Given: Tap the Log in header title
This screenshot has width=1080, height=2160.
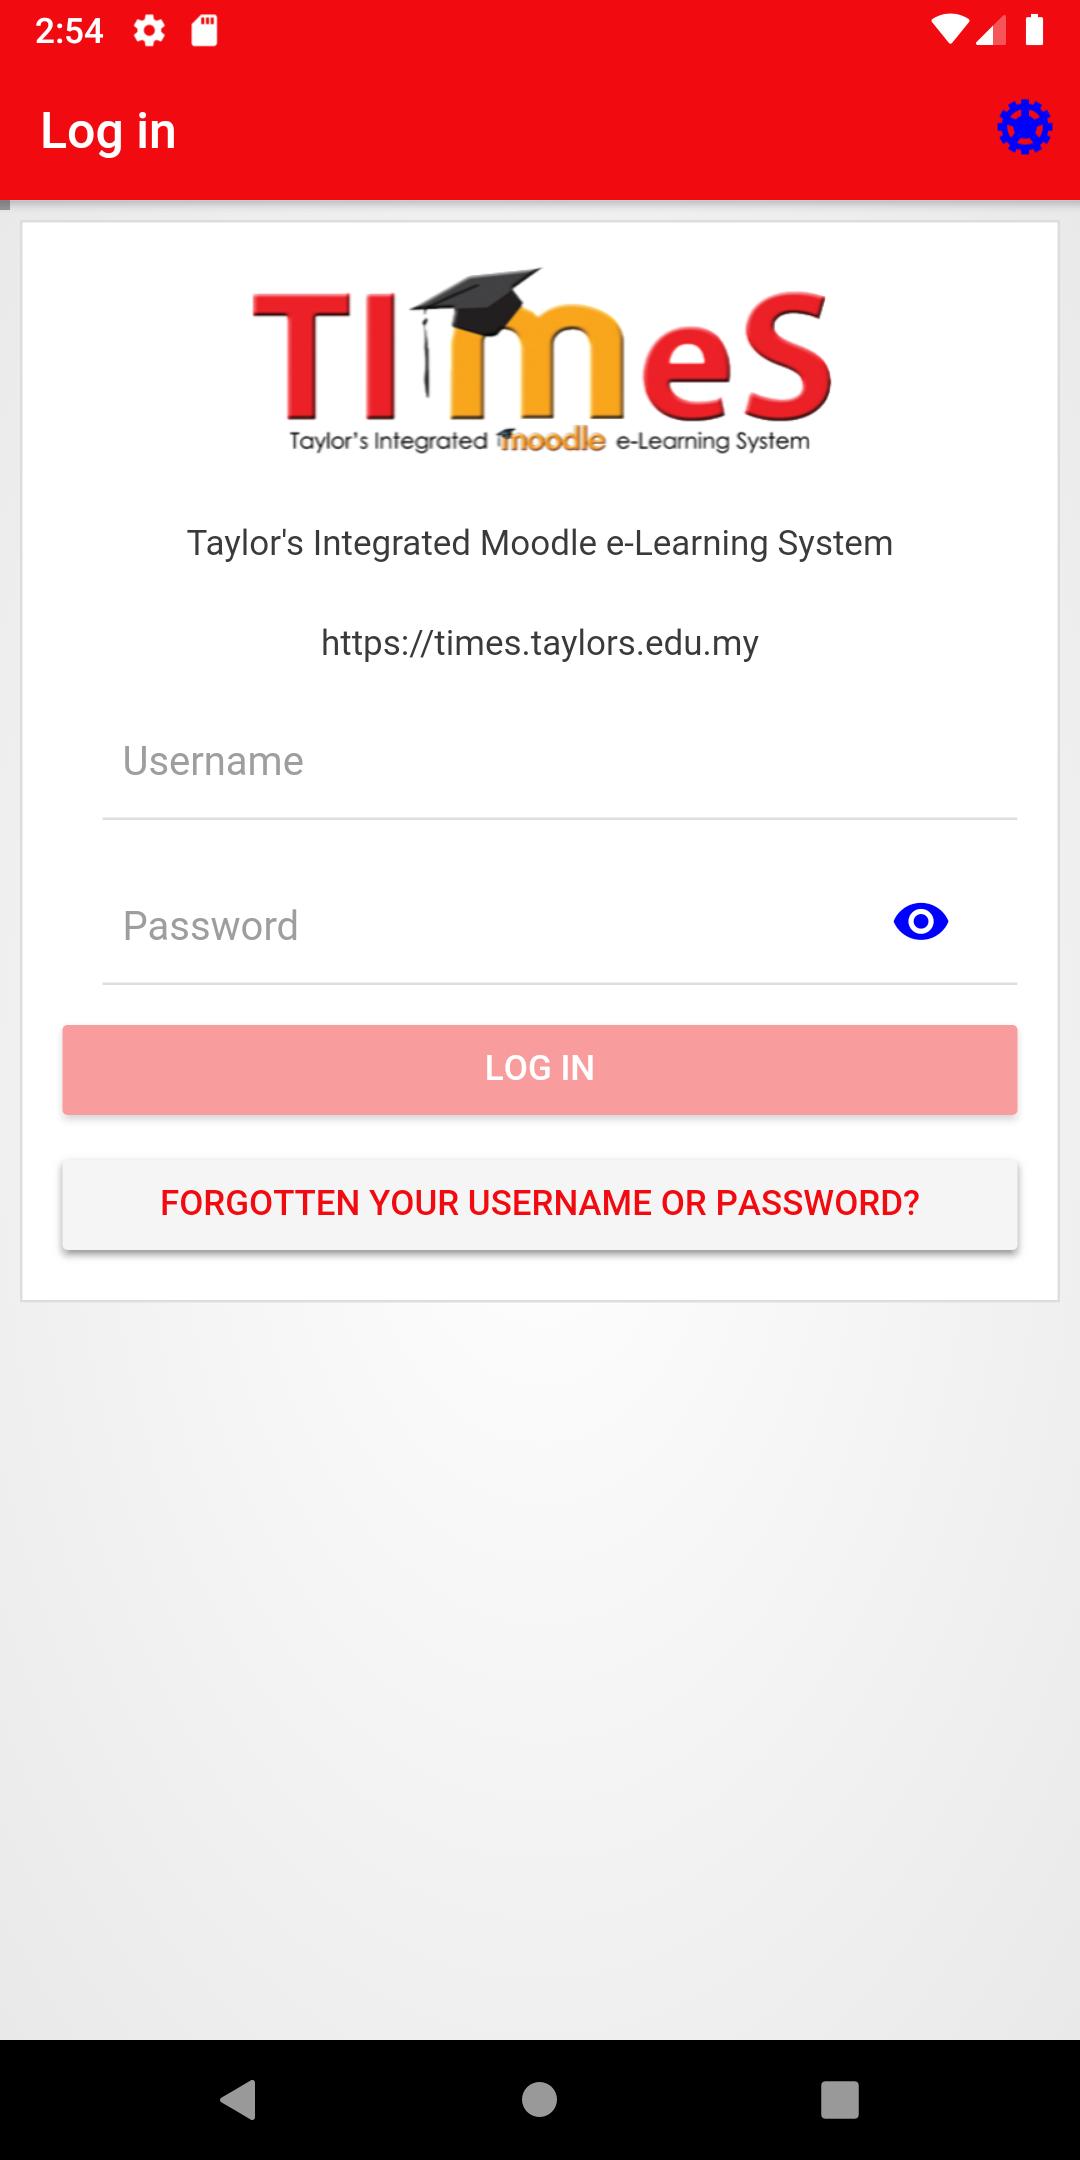Looking at the screenshot, I should [x=108, y=131].
